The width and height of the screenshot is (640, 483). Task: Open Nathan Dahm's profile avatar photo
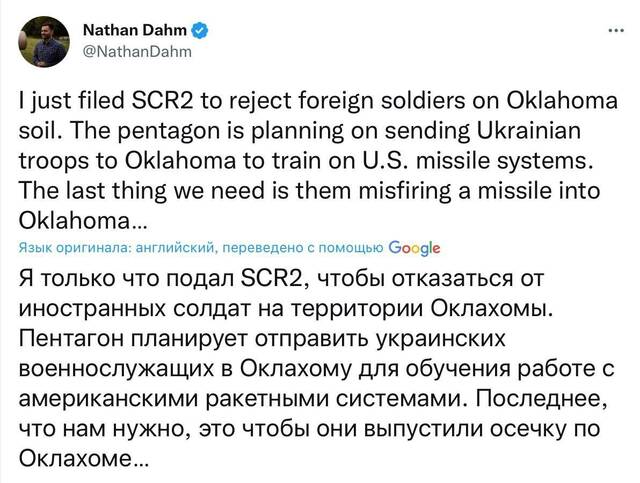click(x=44, y=42)
